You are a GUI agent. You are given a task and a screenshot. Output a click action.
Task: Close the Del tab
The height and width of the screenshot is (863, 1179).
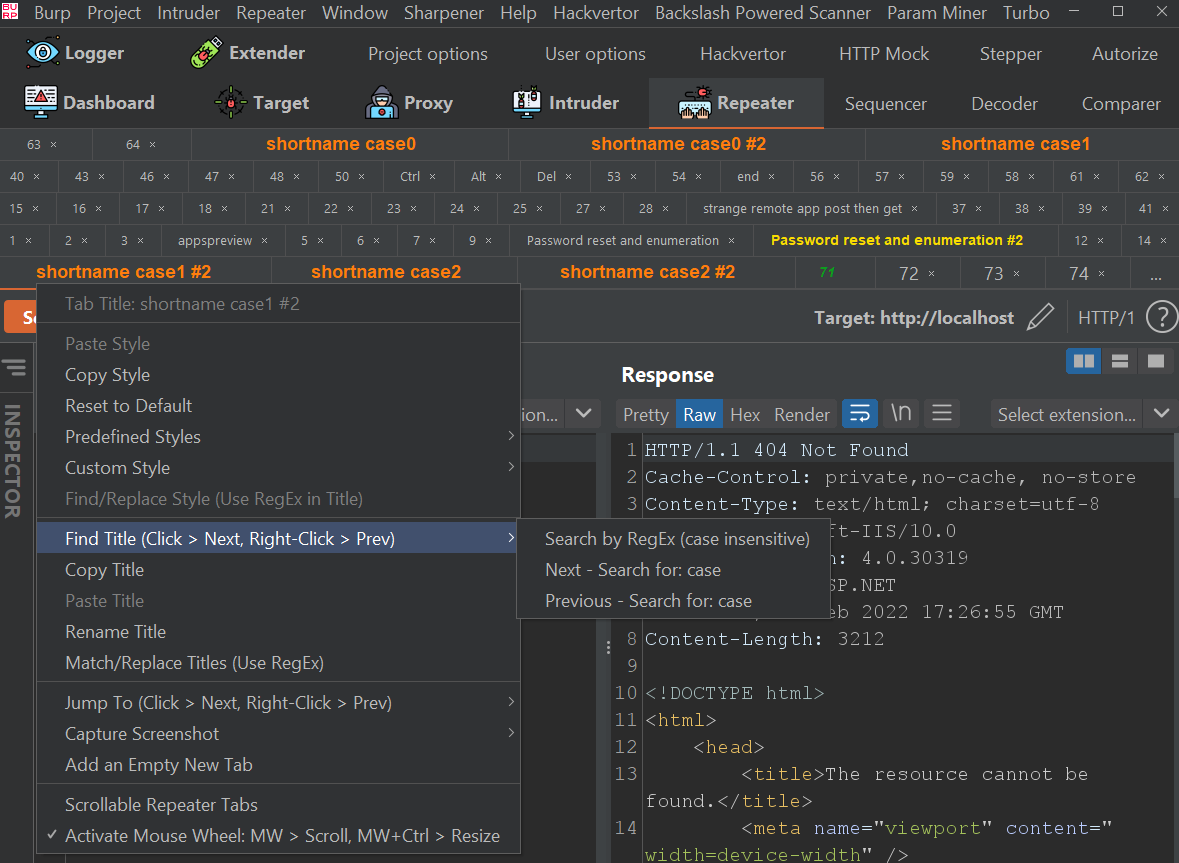[568, 177]
